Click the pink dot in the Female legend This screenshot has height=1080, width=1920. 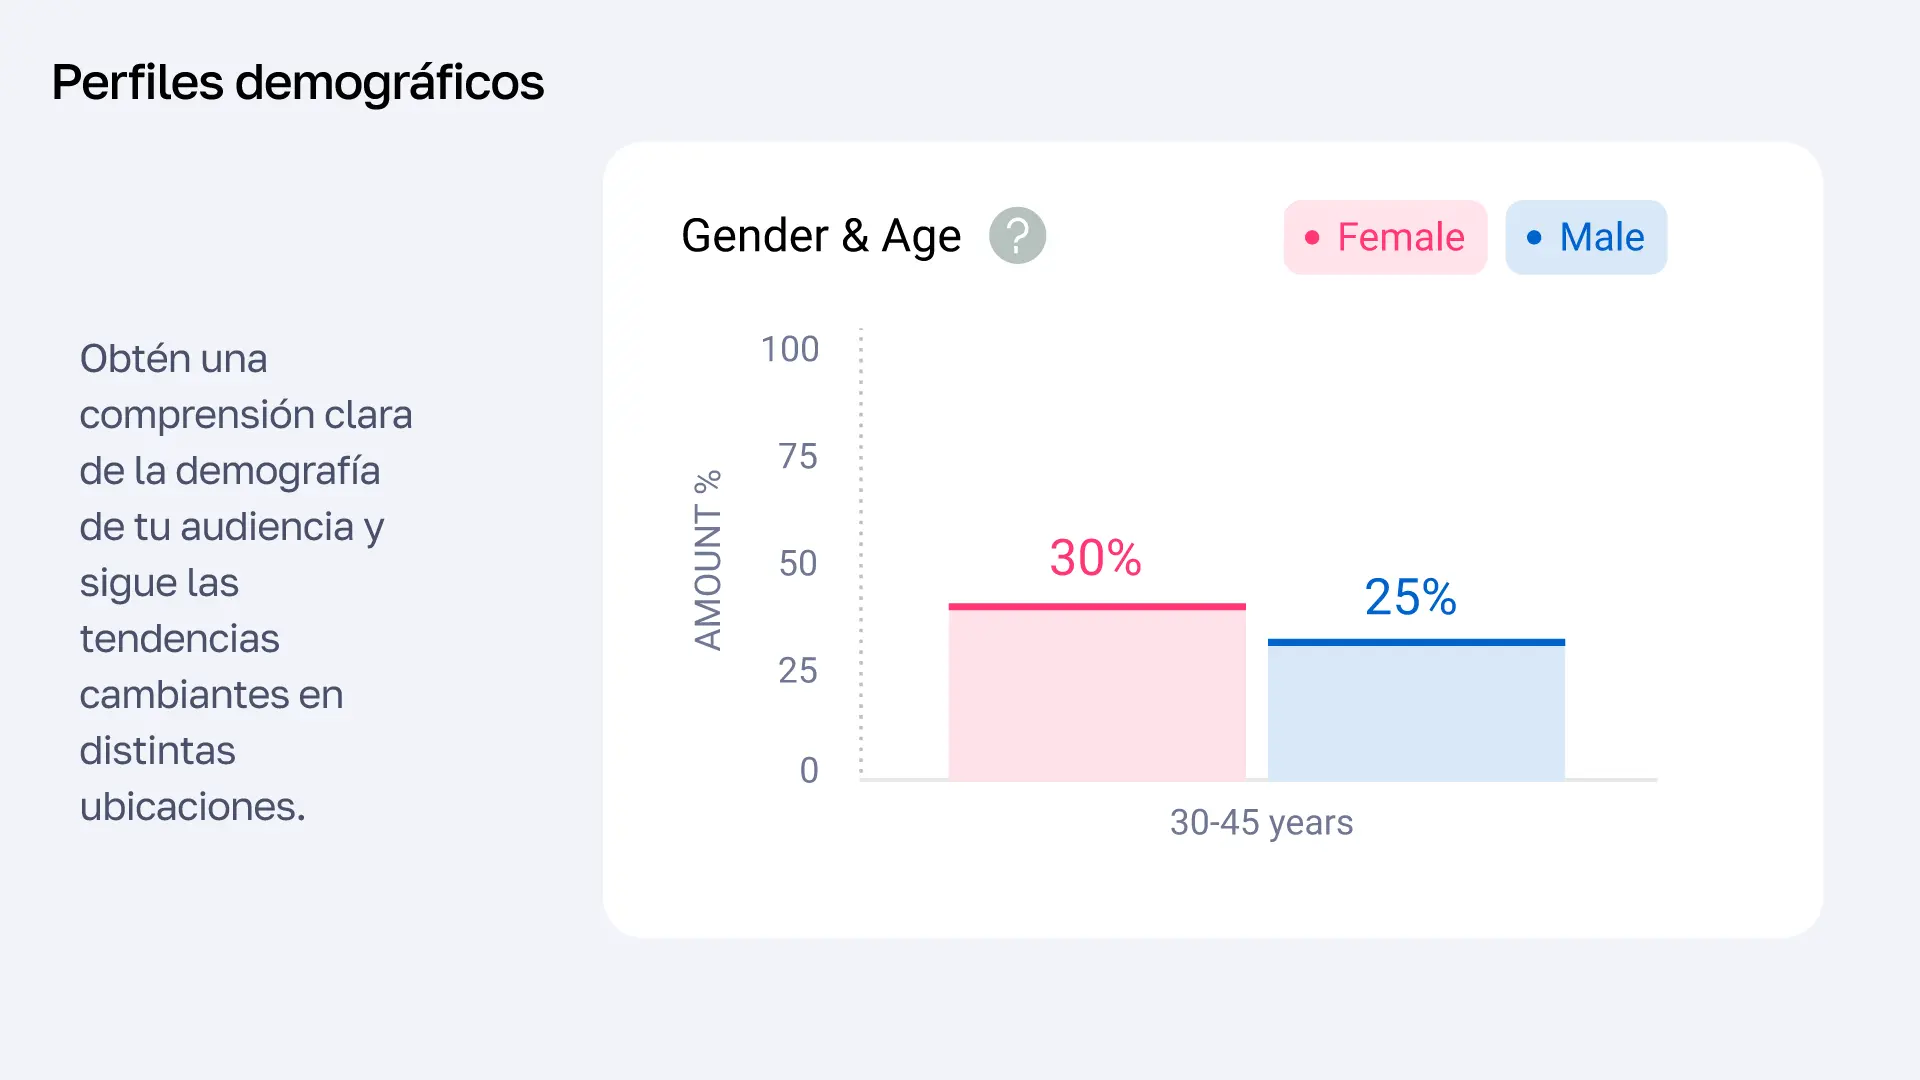1312,238
